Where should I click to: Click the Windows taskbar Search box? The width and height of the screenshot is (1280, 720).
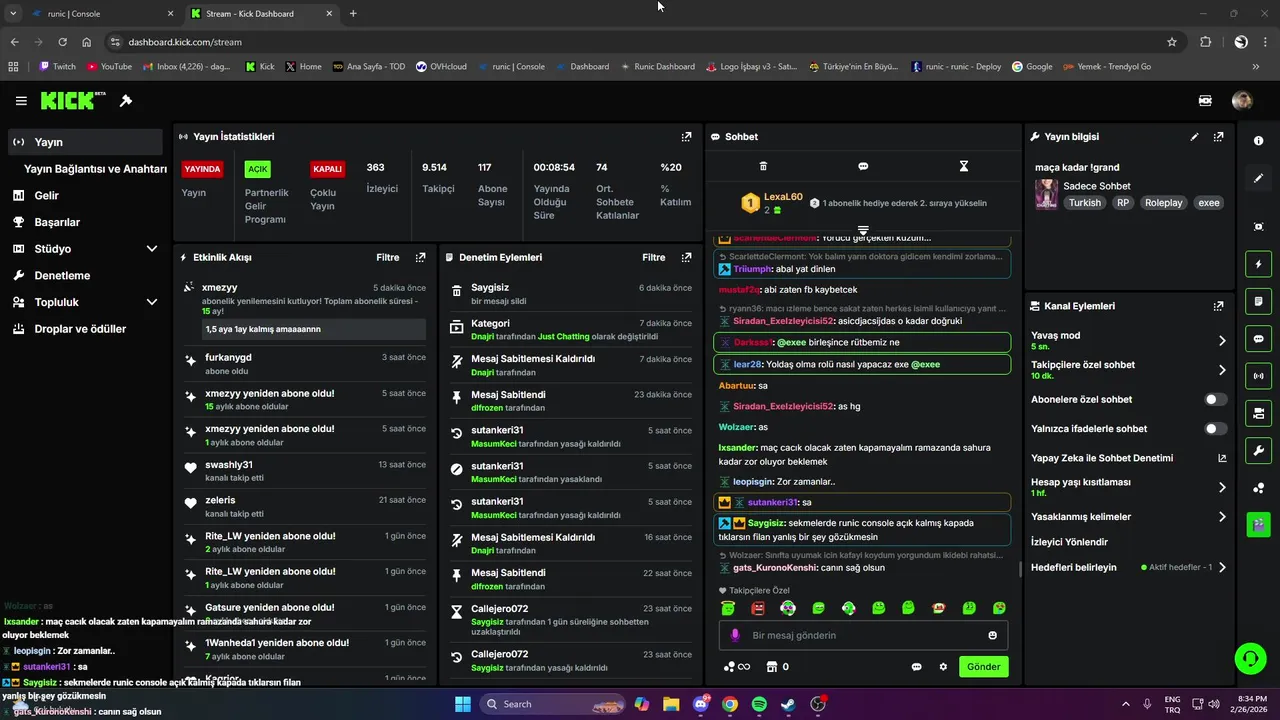click(x=552, y=704)
